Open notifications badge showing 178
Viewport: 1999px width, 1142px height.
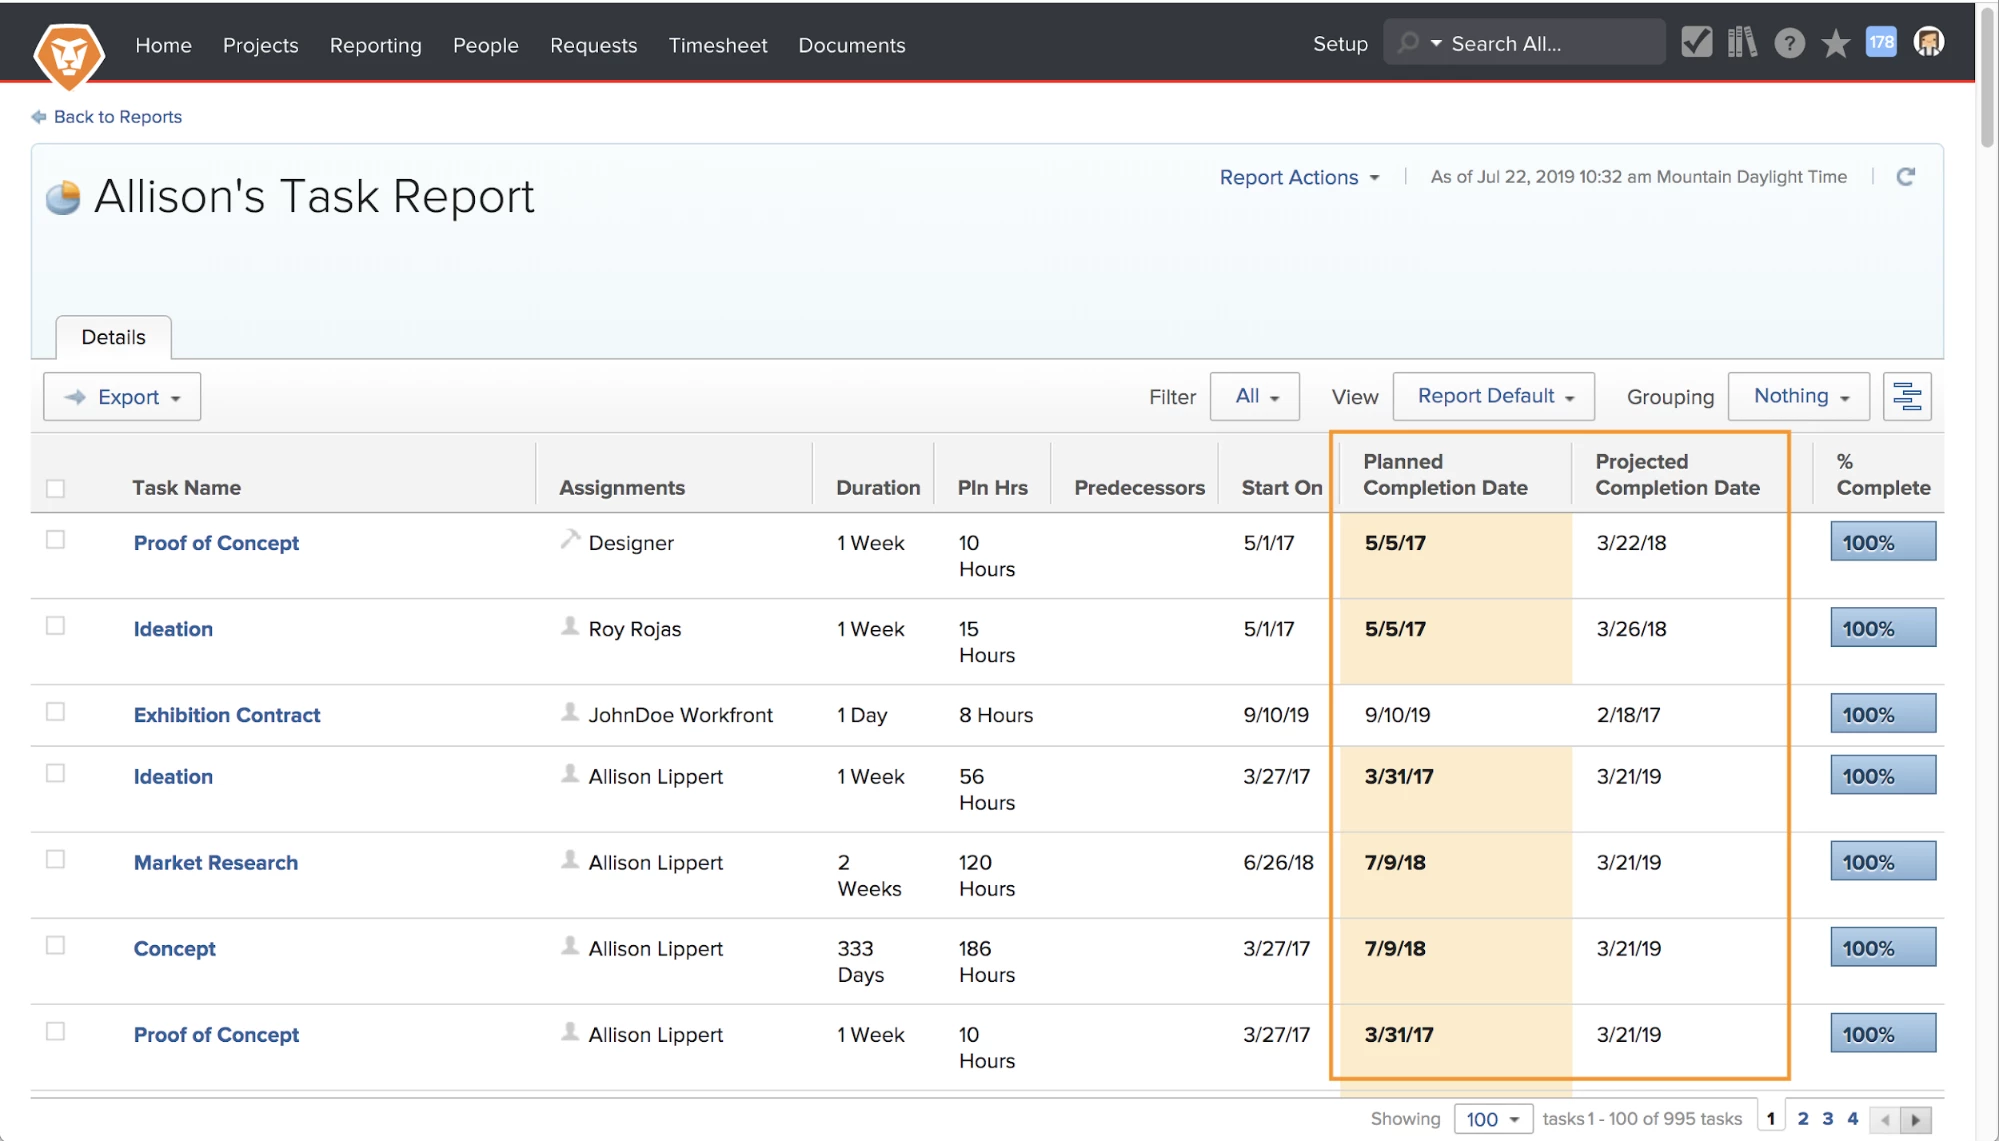point(1881,42)
